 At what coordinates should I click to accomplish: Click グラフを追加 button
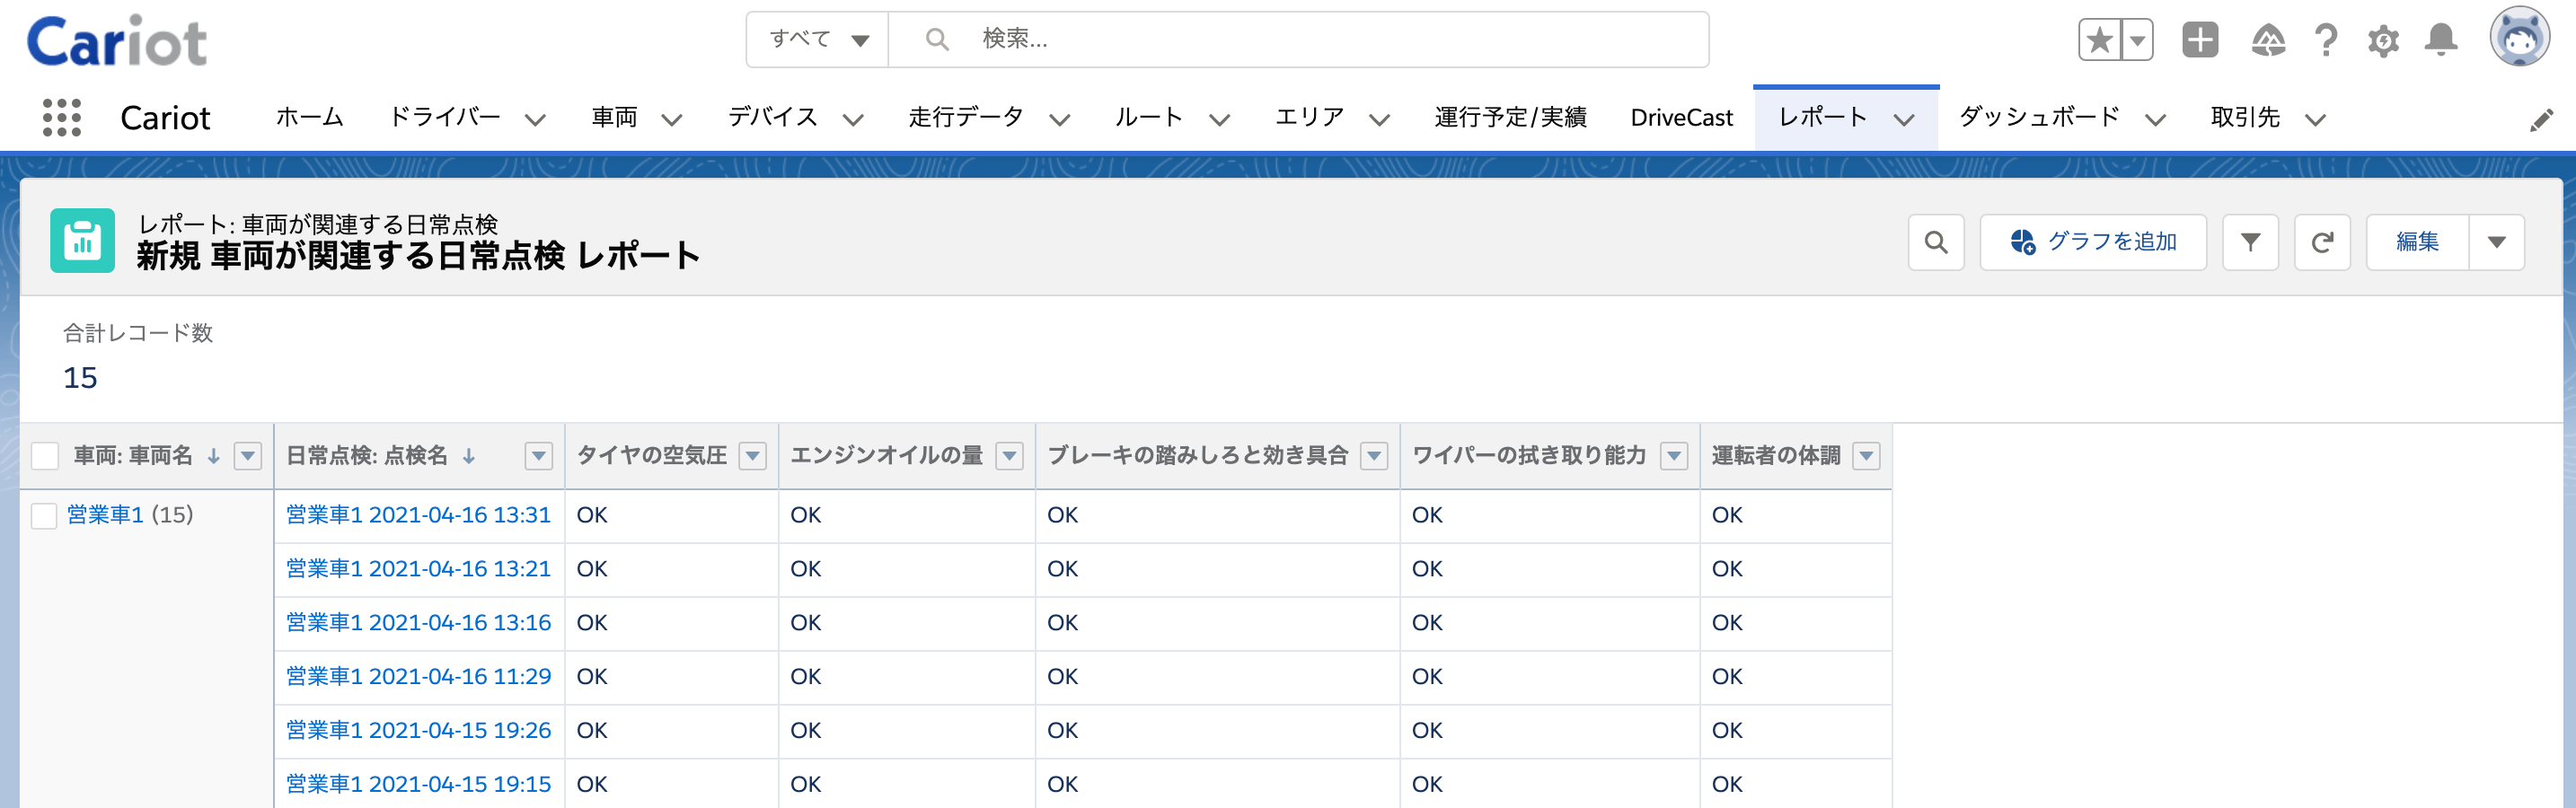click(x=2093, y=242)
